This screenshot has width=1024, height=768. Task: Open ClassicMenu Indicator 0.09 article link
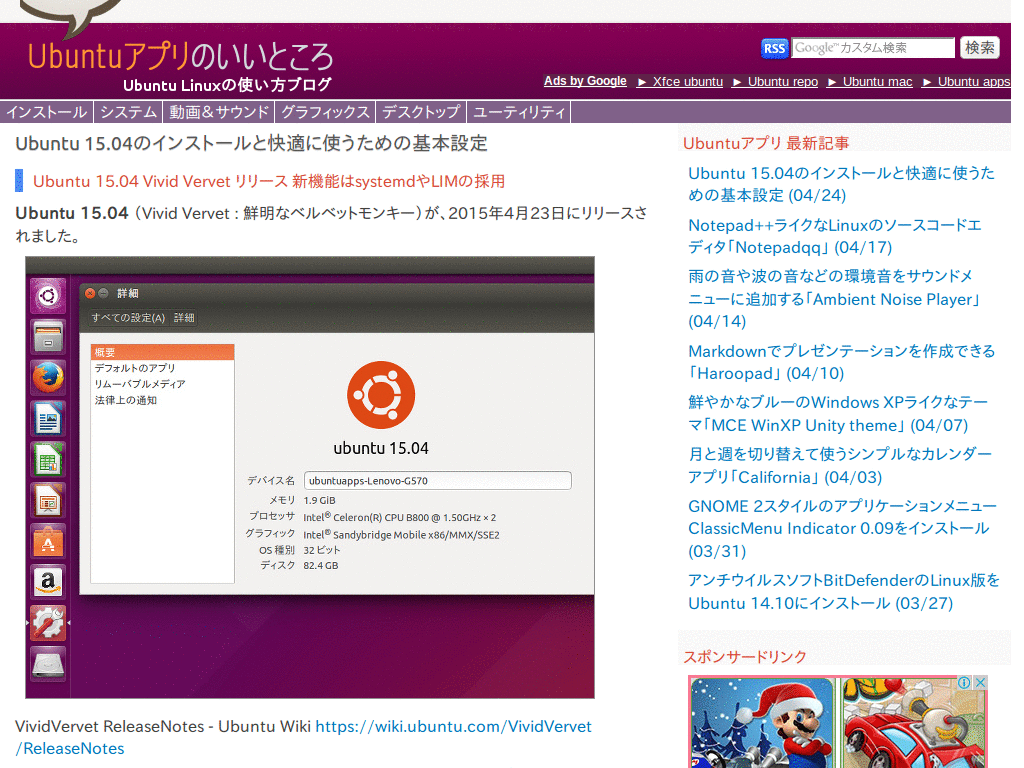[842, 528]
